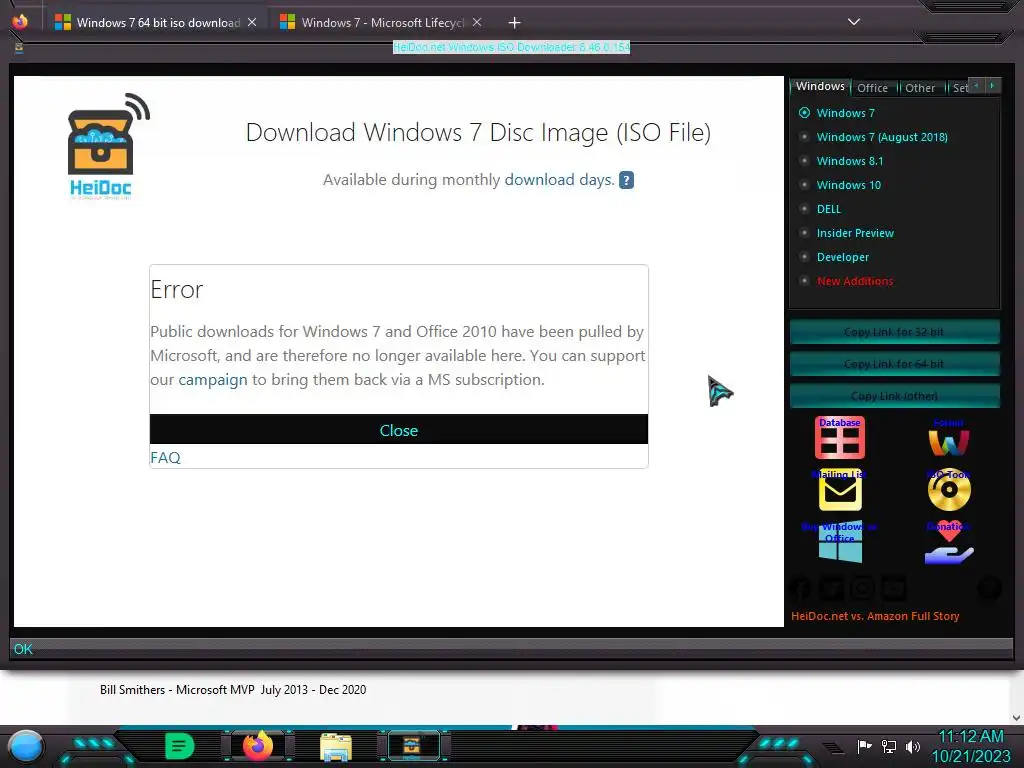Viewport: 1024px width, 768px height.
Task: Open the Windows Start orb
Action: click(26, 747)
